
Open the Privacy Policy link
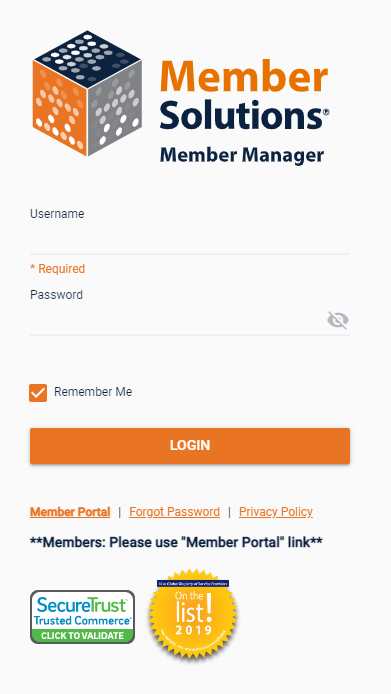(x=276, y=512)
